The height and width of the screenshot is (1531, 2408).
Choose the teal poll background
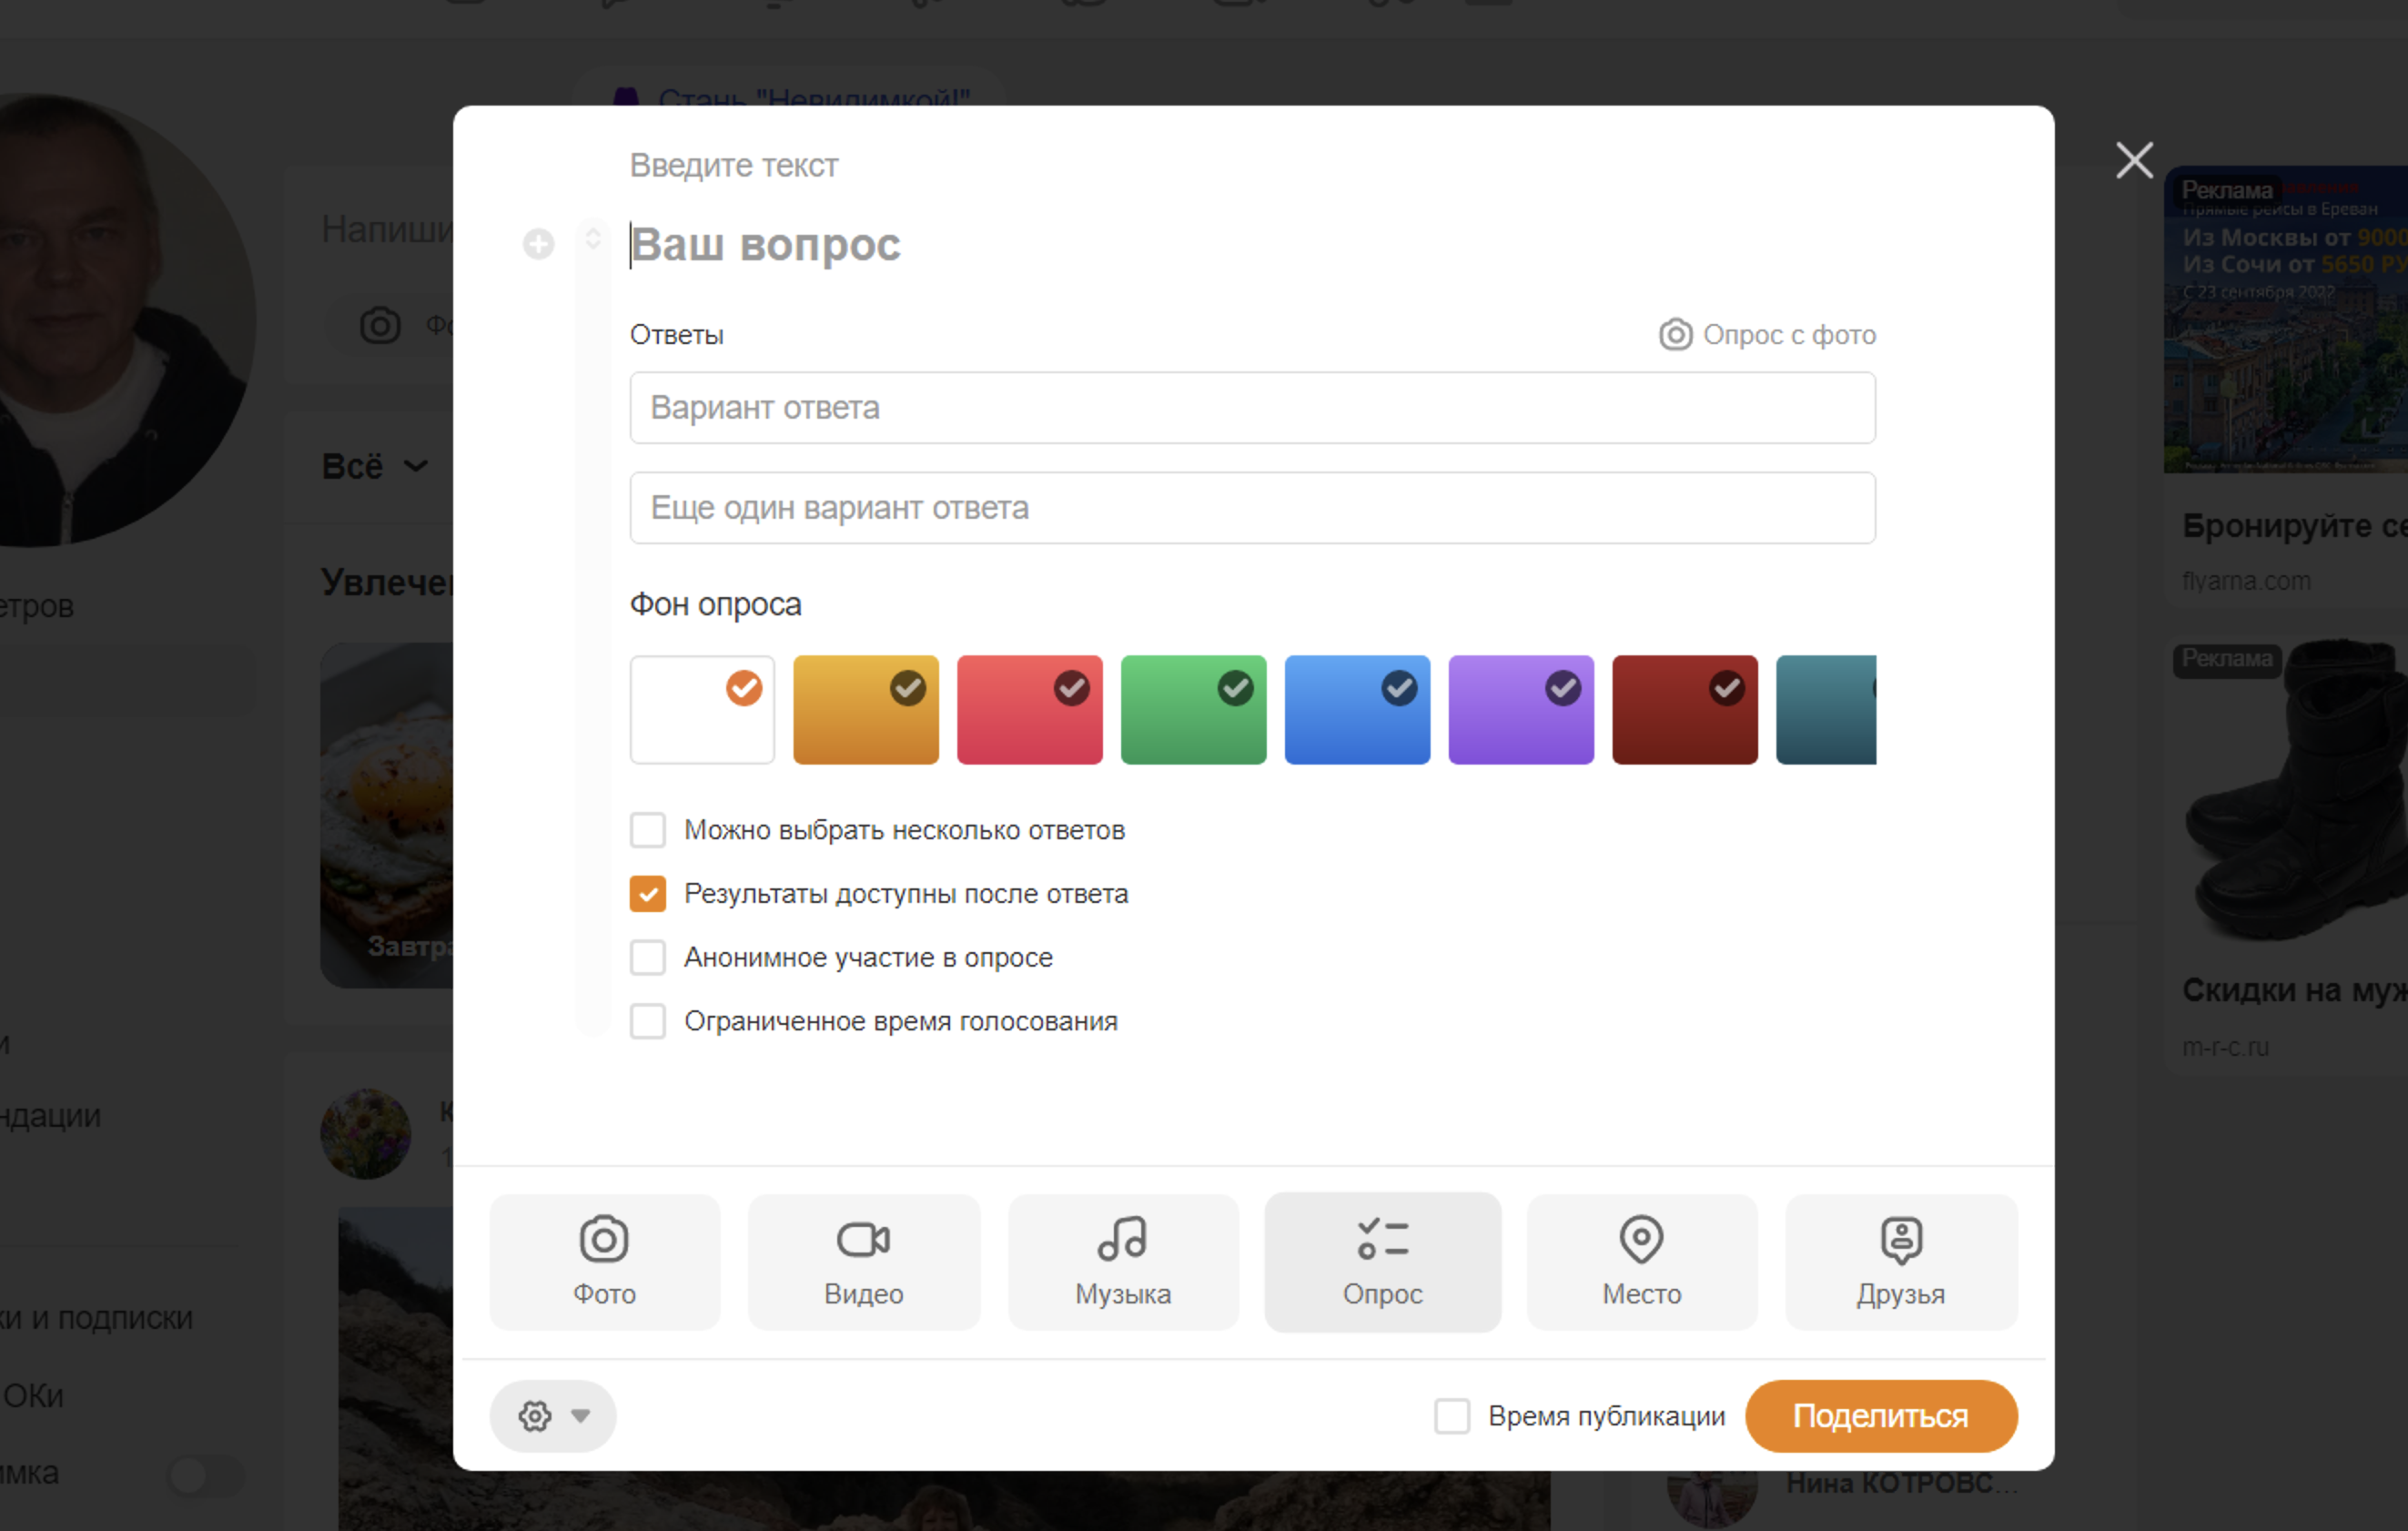[x=1826, y=709]
